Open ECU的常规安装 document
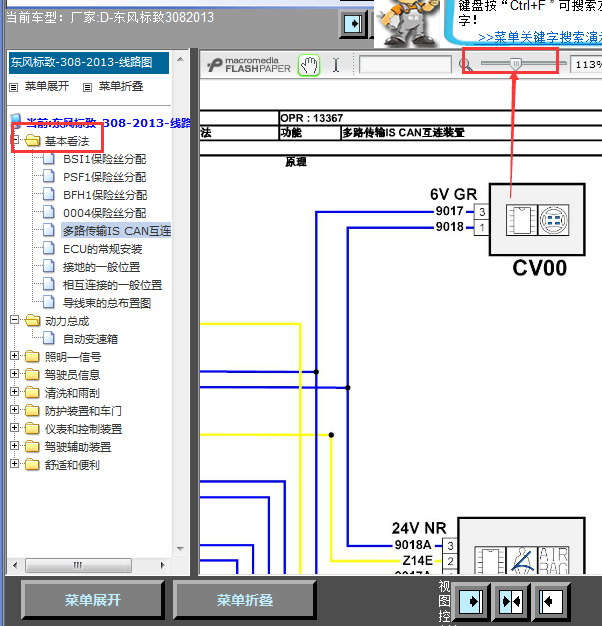This screenshot has width=602, height=626. (103, 249)
